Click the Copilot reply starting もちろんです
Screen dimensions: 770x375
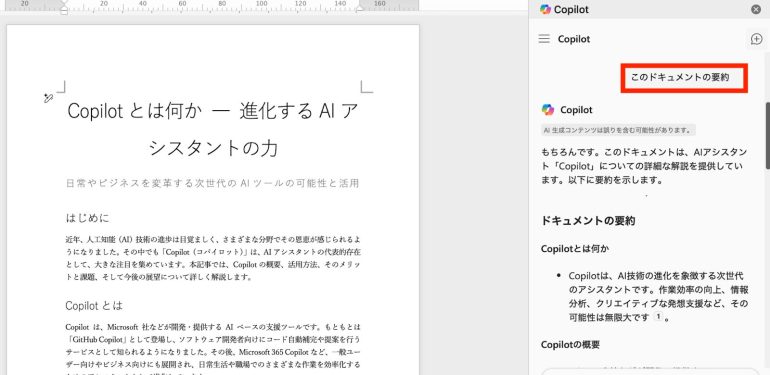click(645, 166)
